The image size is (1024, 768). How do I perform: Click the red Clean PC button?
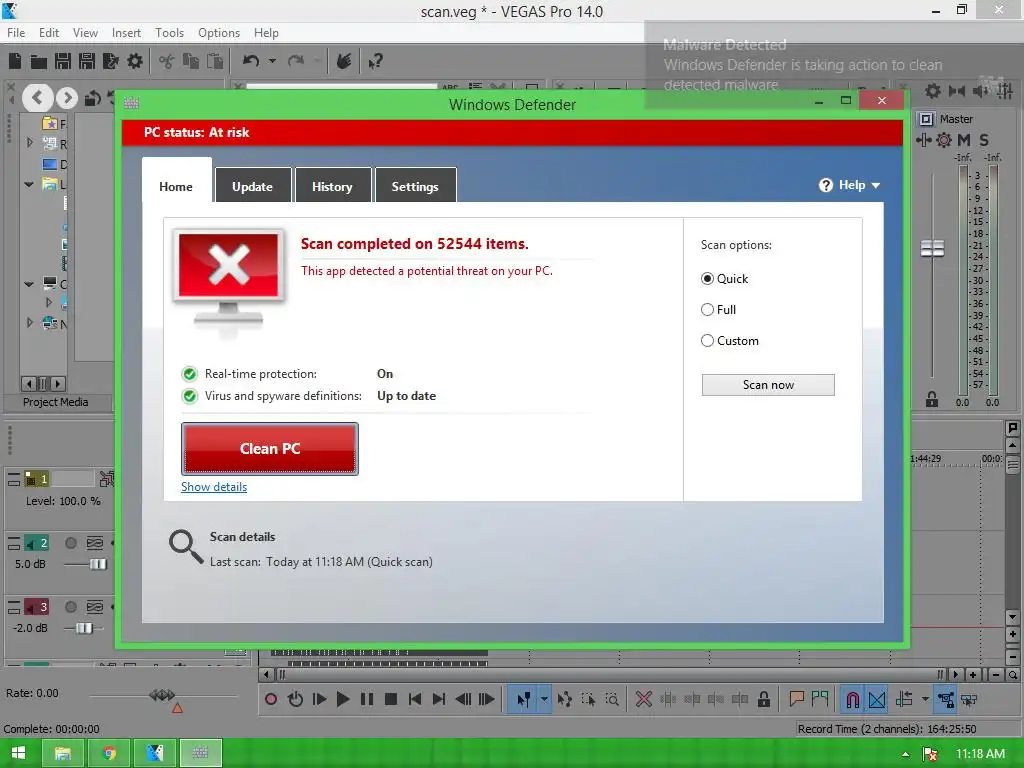click(270, 449)
